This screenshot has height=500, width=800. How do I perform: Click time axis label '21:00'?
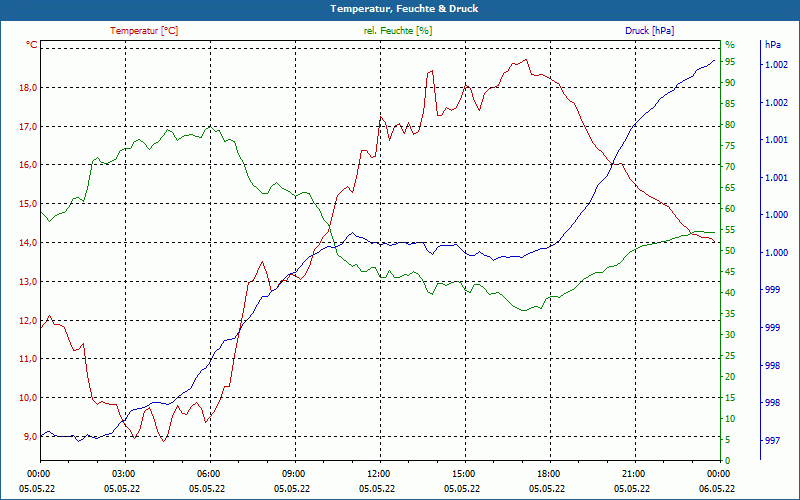[635, 473]
